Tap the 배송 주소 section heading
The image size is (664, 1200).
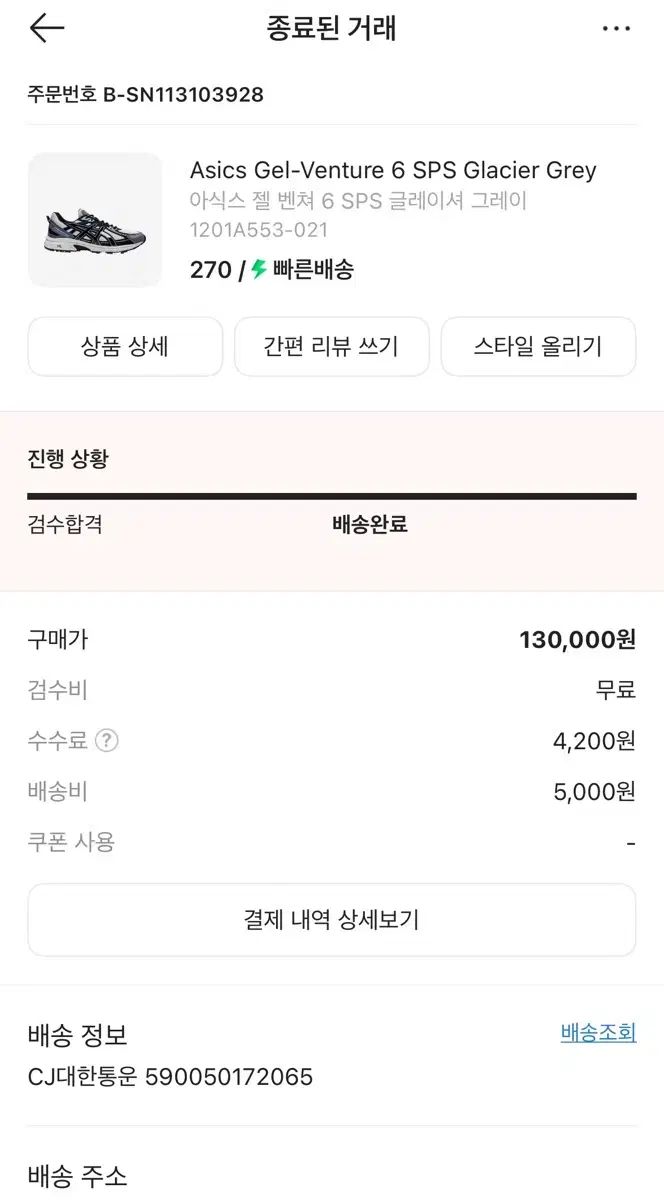[x=78, y=1176]
